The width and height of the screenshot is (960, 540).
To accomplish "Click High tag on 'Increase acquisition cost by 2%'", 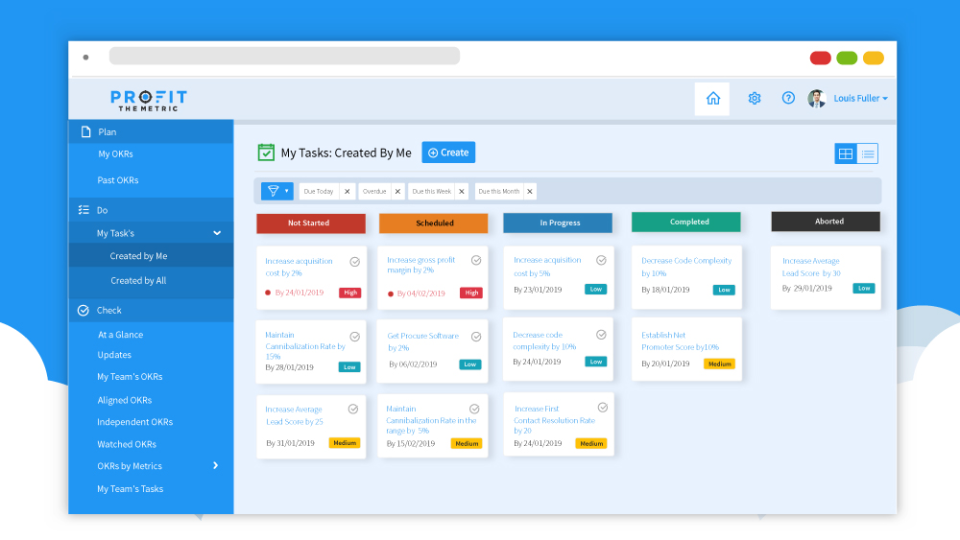I will point(350,293).
